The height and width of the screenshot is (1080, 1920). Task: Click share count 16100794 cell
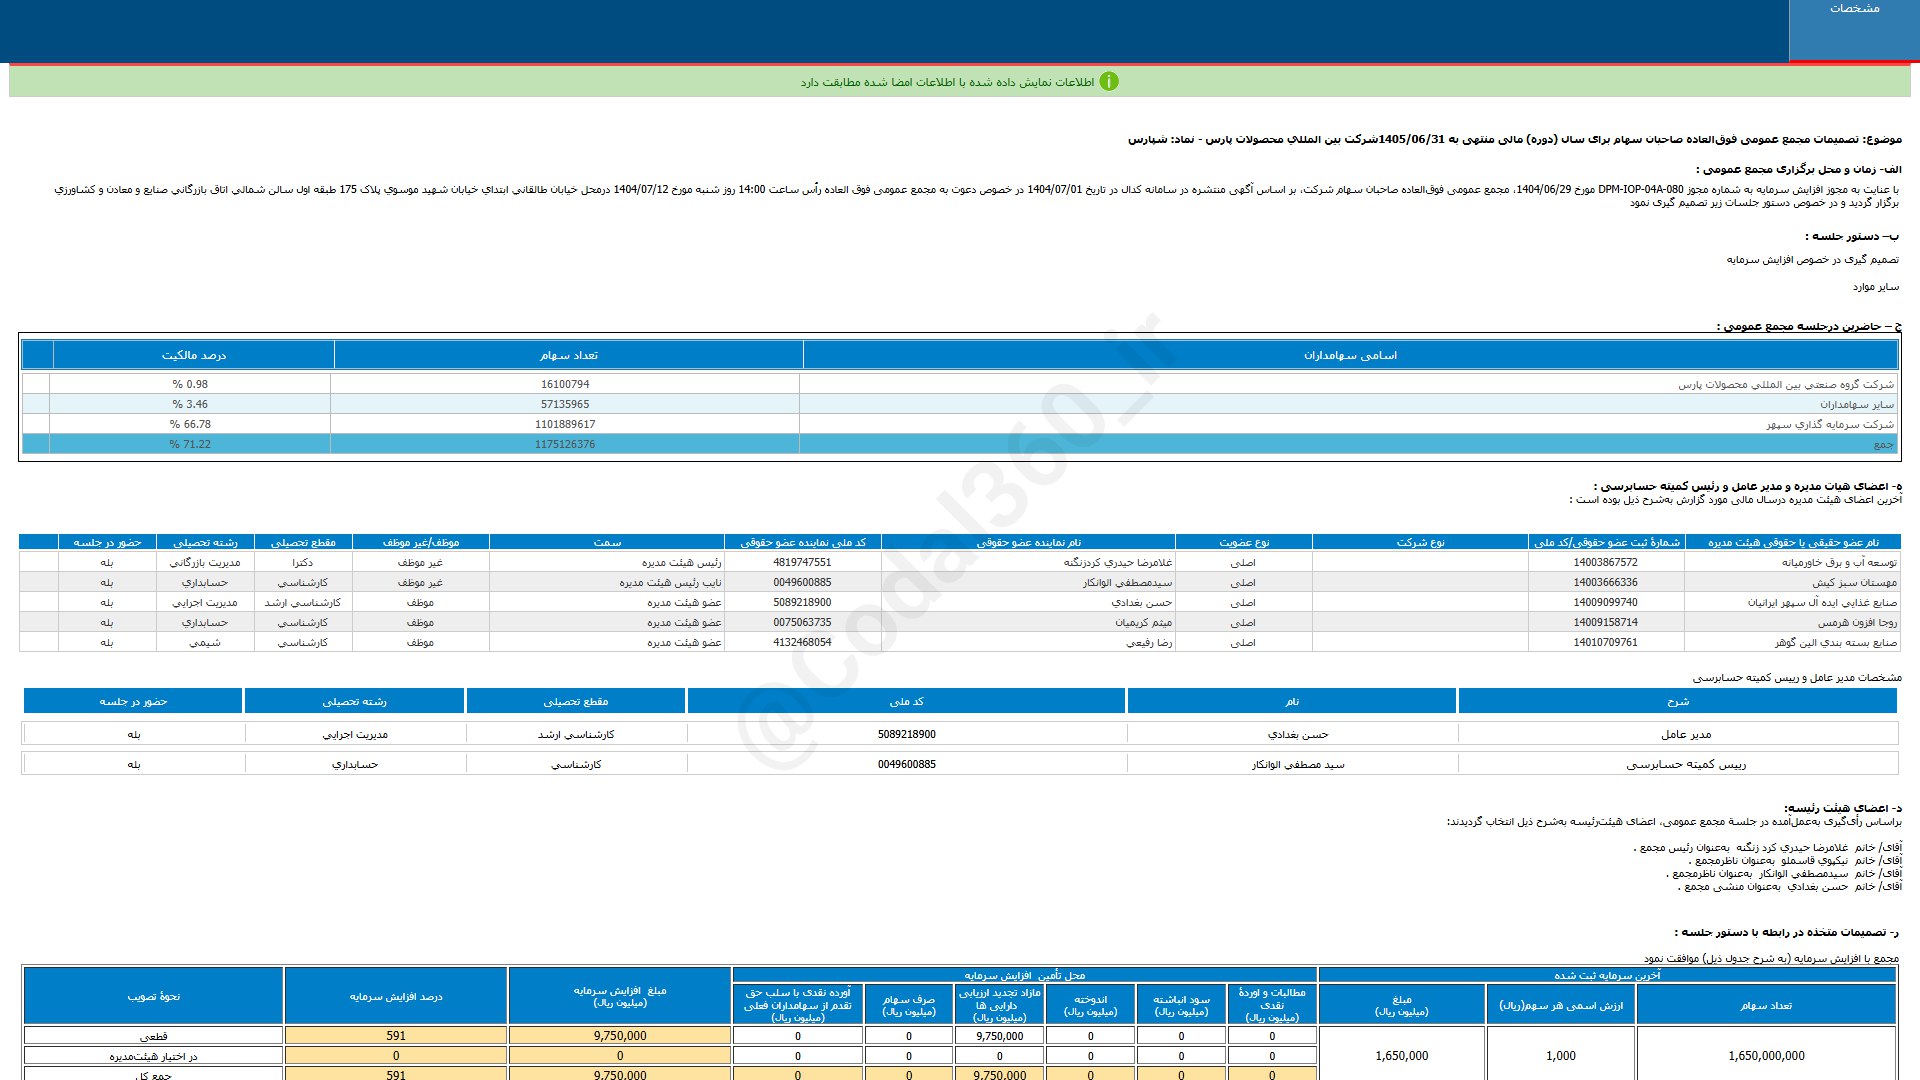(565, 384)
